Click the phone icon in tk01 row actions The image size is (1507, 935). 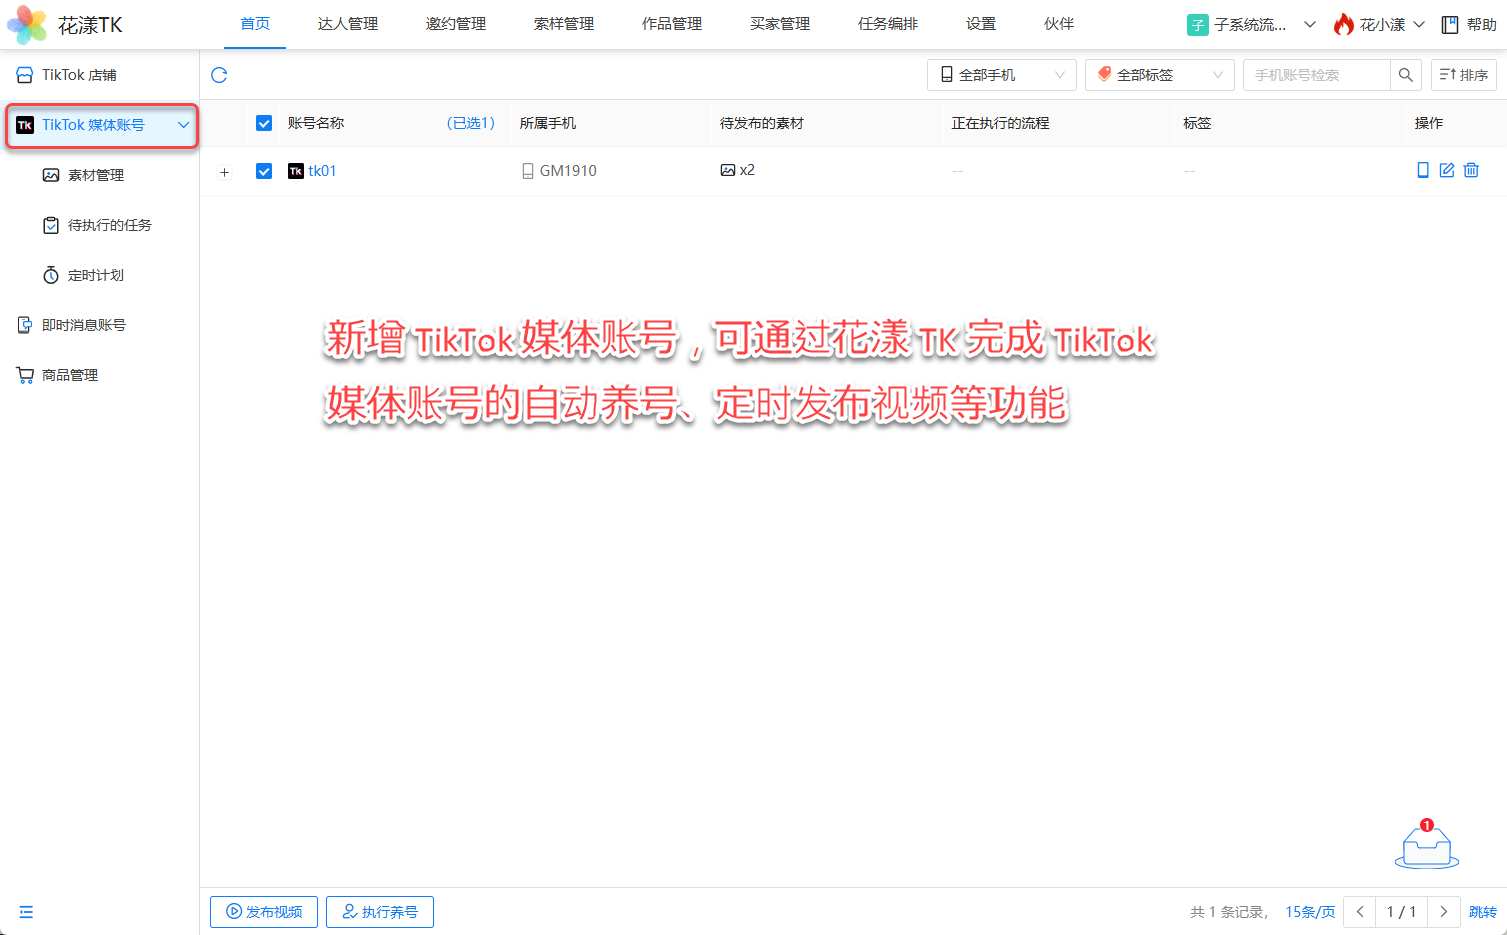[1423, 170]
